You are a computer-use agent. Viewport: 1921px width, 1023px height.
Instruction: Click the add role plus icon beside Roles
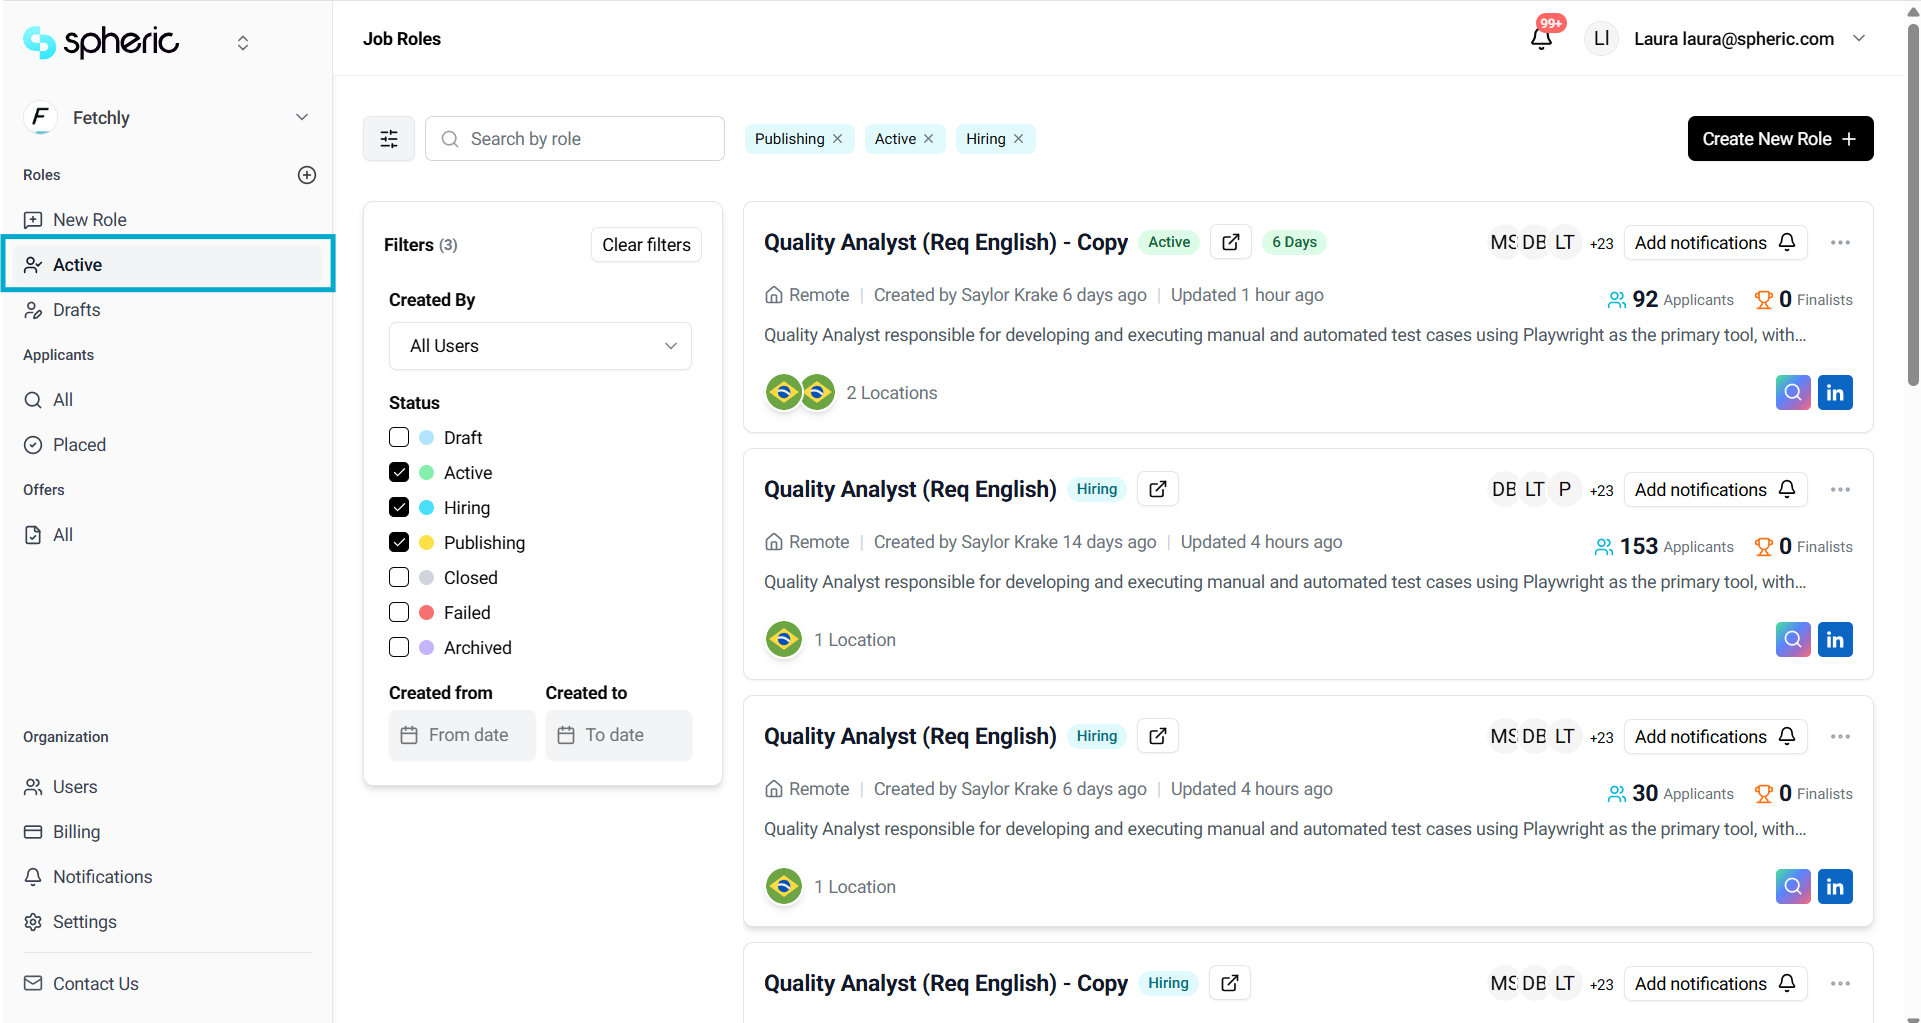coord(307,175)
